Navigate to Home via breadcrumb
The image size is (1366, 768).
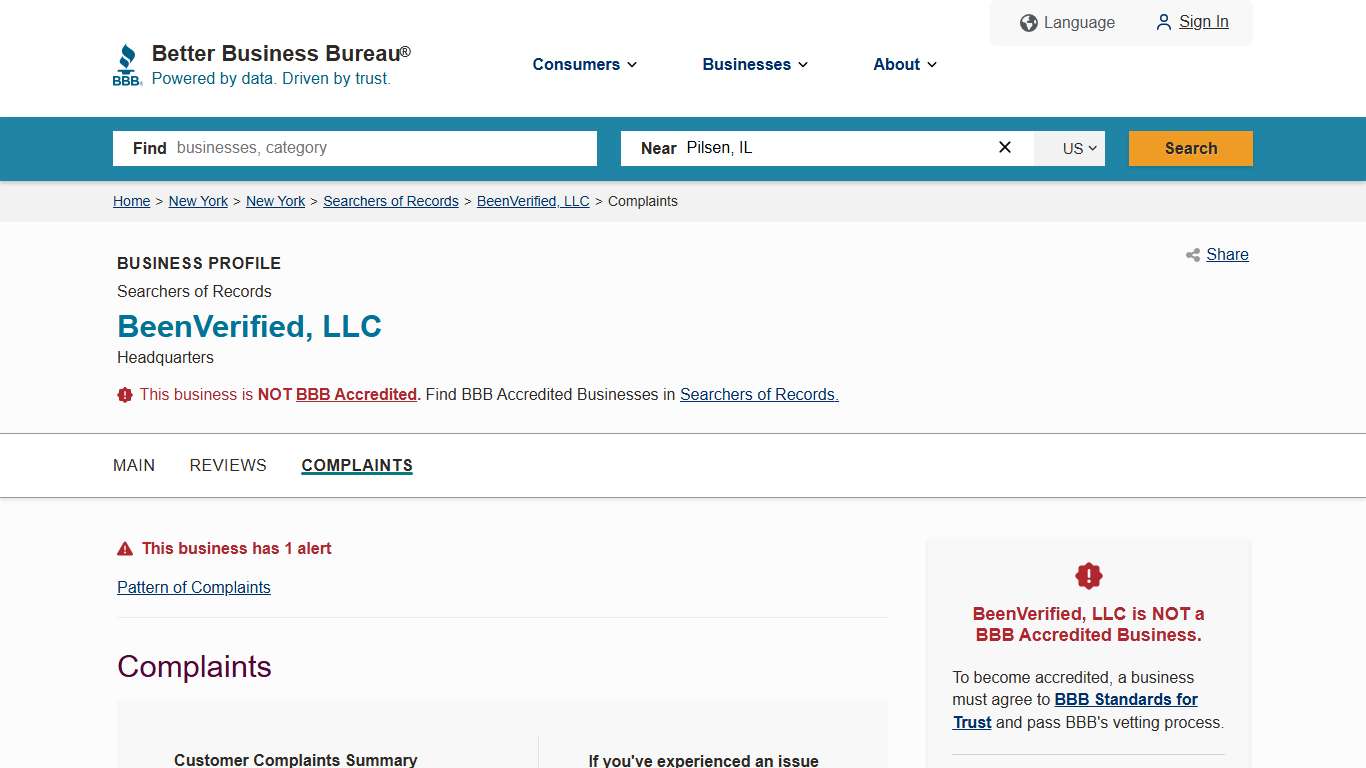[131, 201]
